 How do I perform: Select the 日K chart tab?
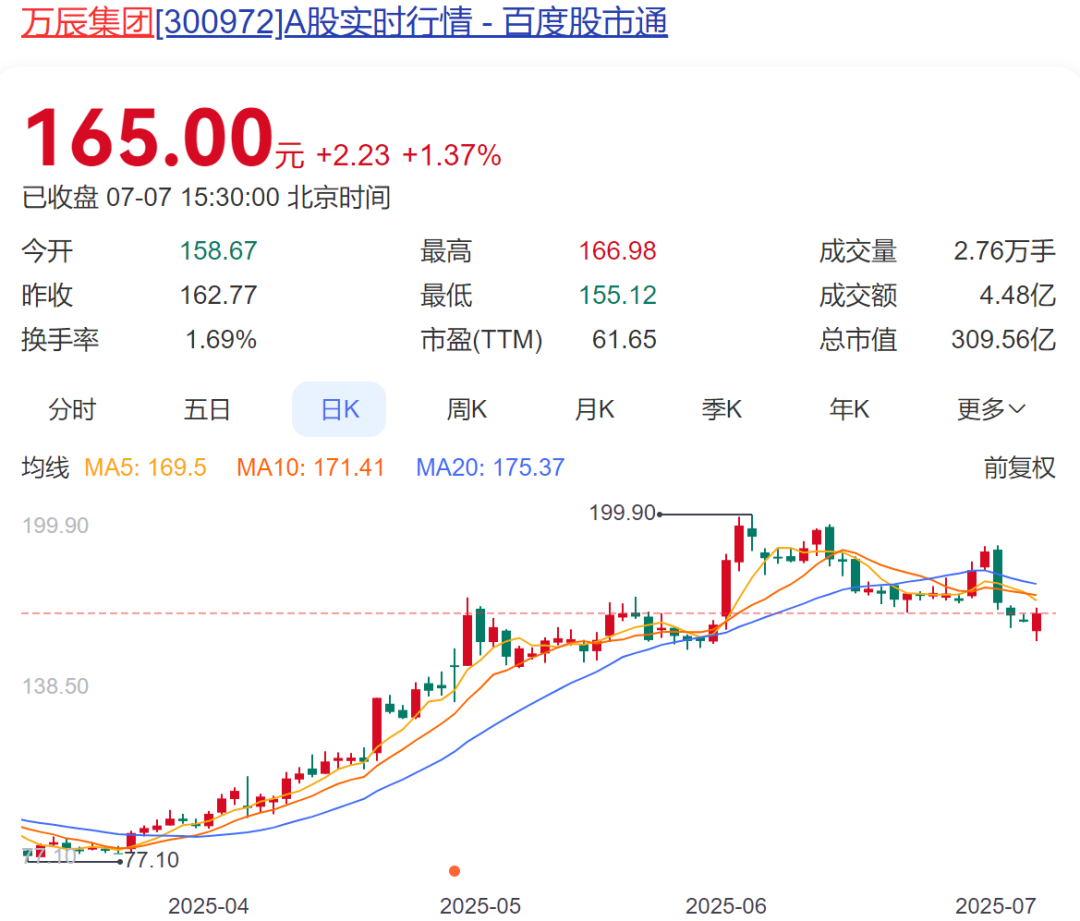click(340, 409)
